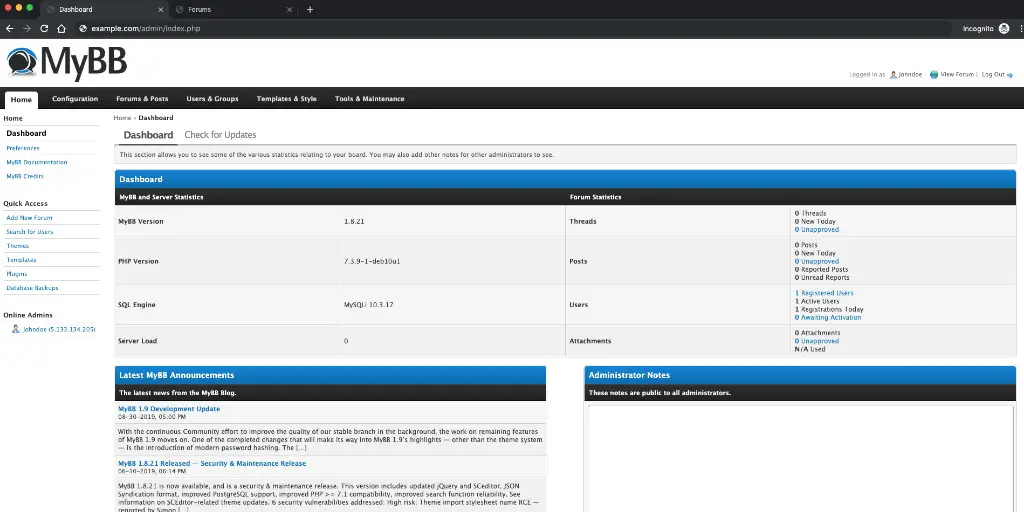Screen dimensions: 1024x512
Task: Open a new browser tab with plus icon
Action: [x=310, y=9]
